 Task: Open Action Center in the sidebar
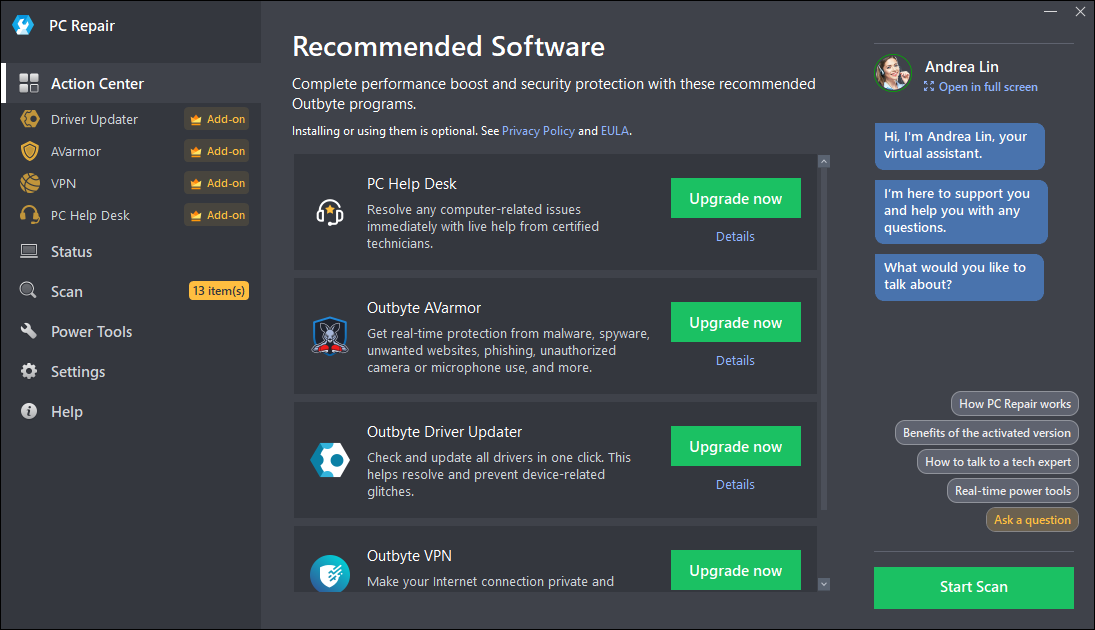(132, 83)
